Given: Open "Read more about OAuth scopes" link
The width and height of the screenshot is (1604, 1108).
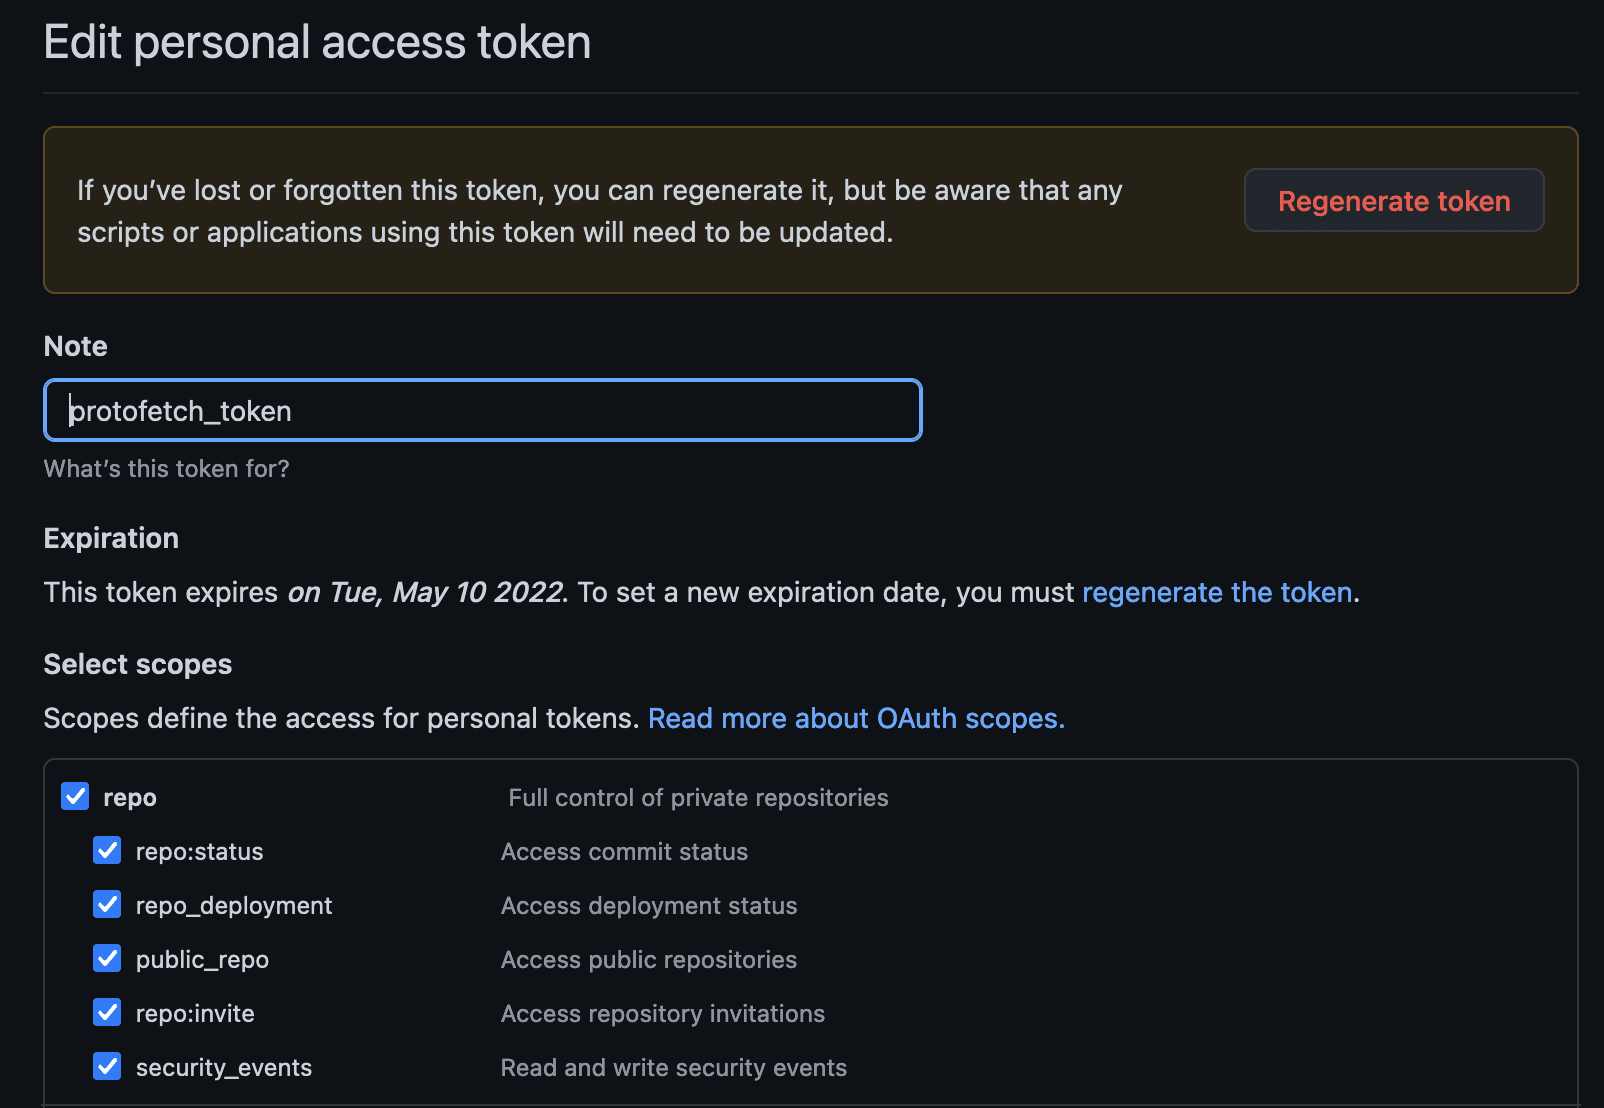Looking at the screenshot, I should pos(856,718).
